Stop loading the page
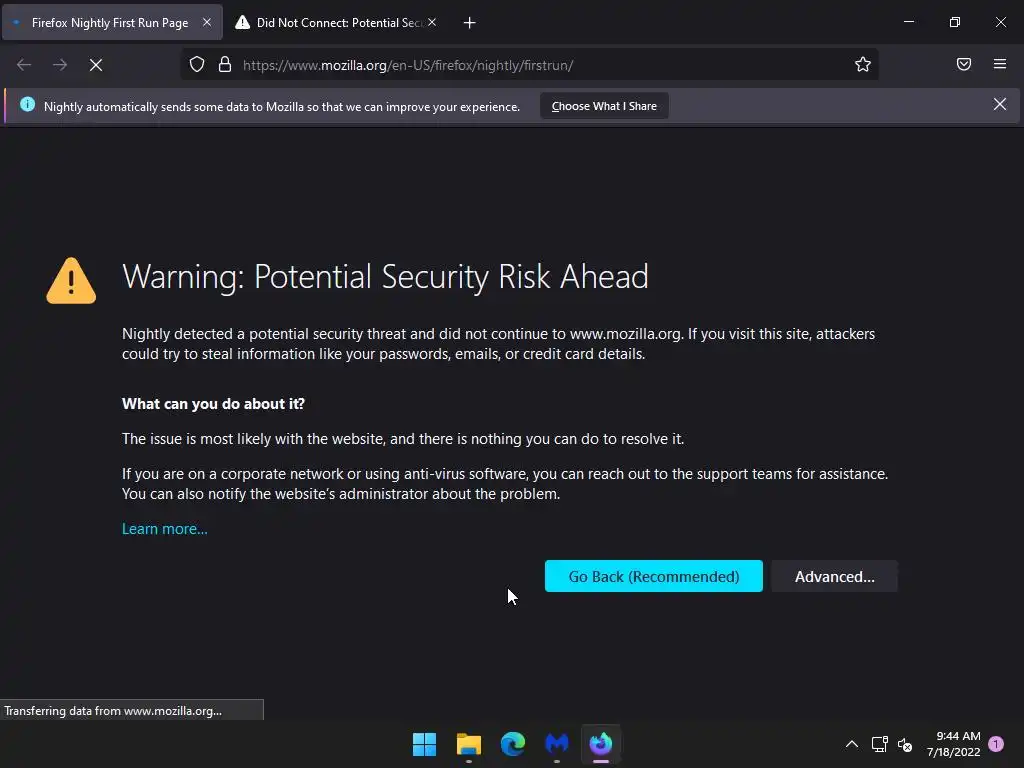This screenshot has height=768, width=1024. (x=96, y=65)
